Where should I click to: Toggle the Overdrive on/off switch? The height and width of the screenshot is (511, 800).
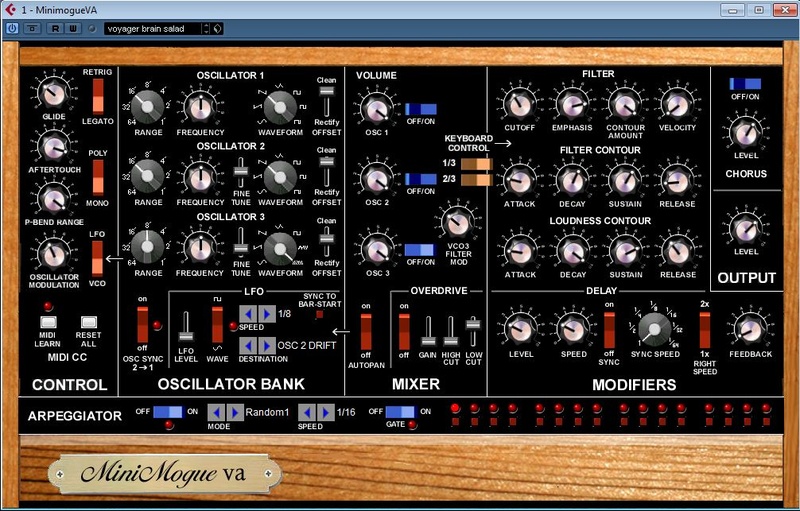point(404,332)
